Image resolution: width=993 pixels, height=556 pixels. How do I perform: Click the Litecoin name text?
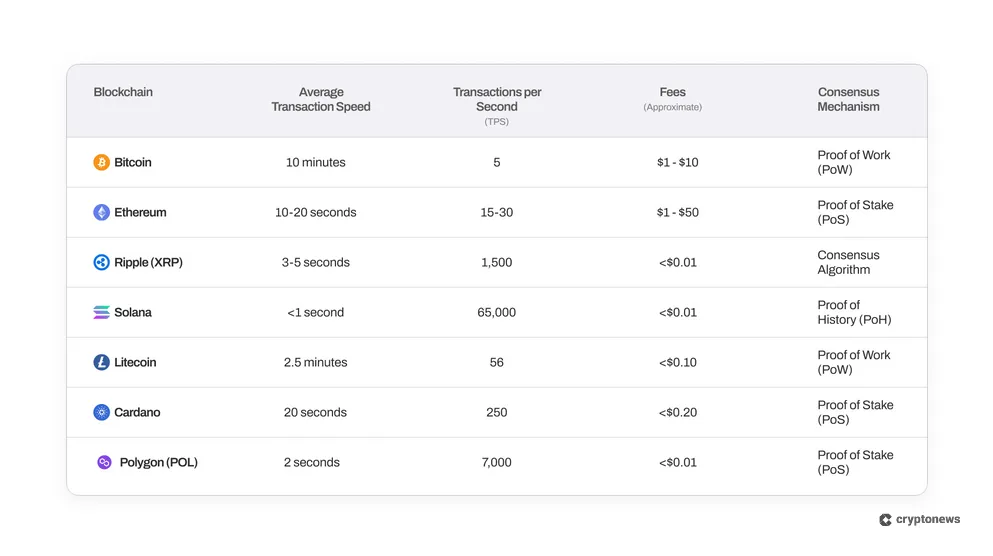[135, 362]
